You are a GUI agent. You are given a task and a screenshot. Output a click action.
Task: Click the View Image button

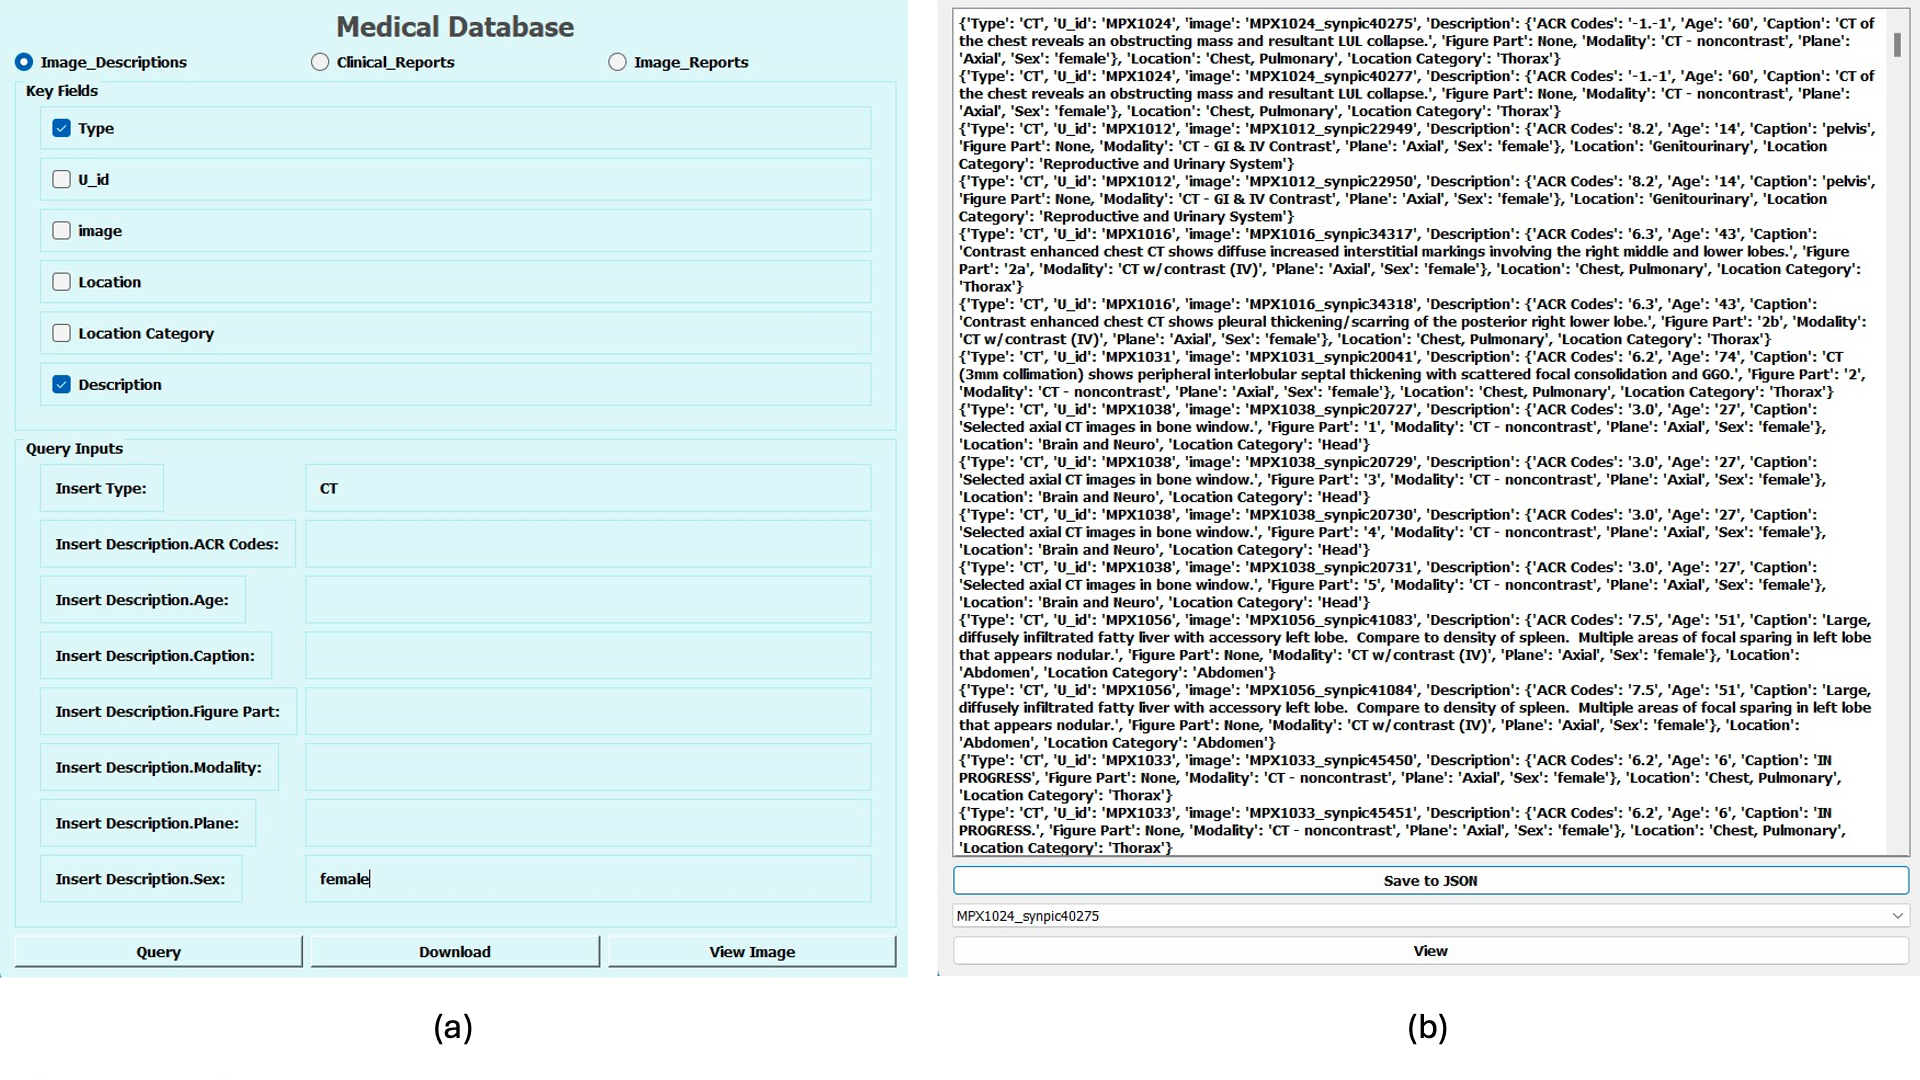tap(752, 952)
